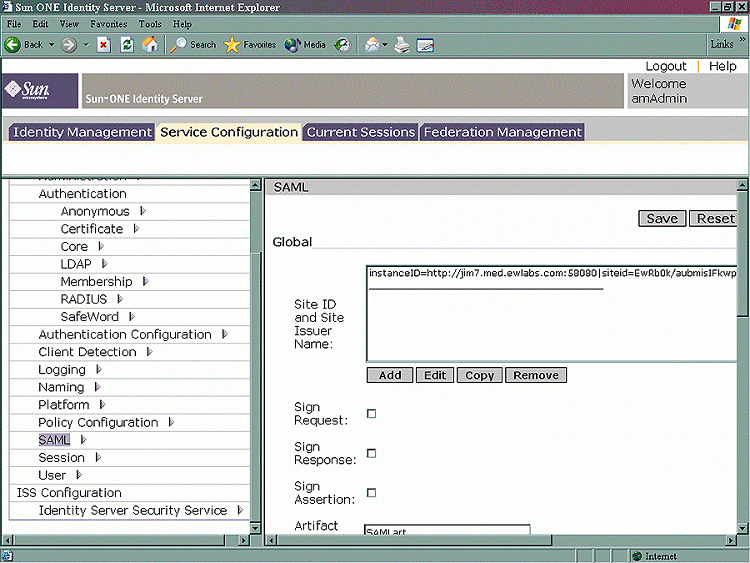
Task: Expand the SafeWord arrow
Action: 132,316
